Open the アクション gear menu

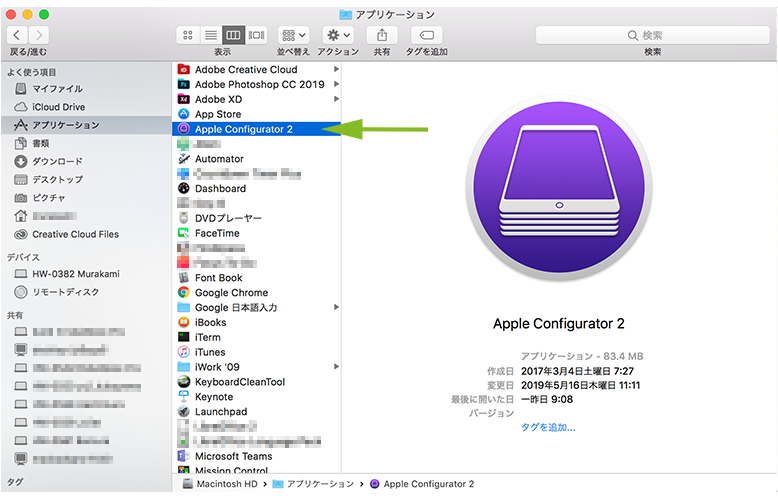pos(338,35)
